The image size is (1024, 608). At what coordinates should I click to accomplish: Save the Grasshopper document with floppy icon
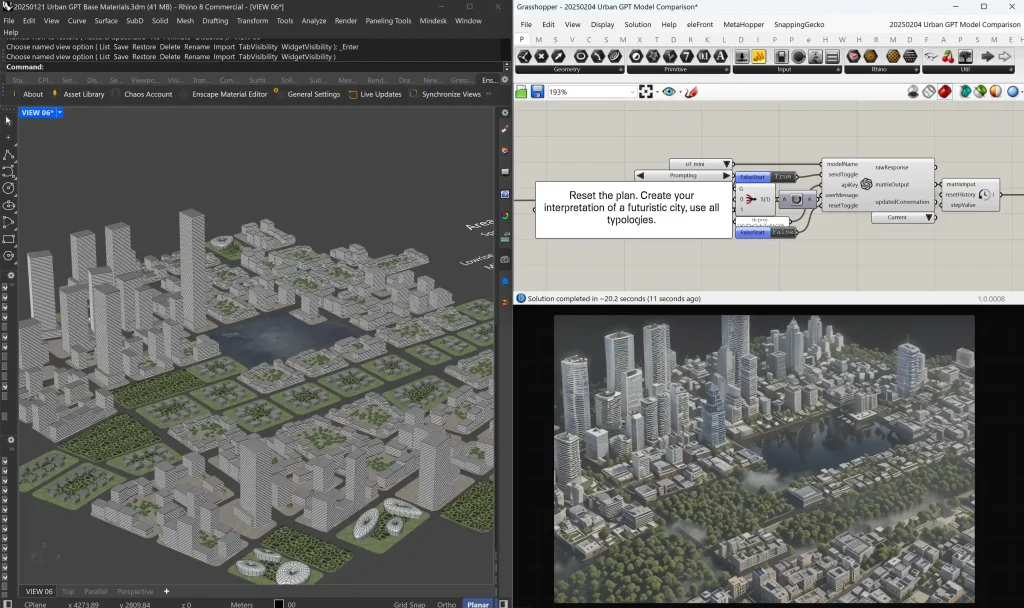coord(537,92)
